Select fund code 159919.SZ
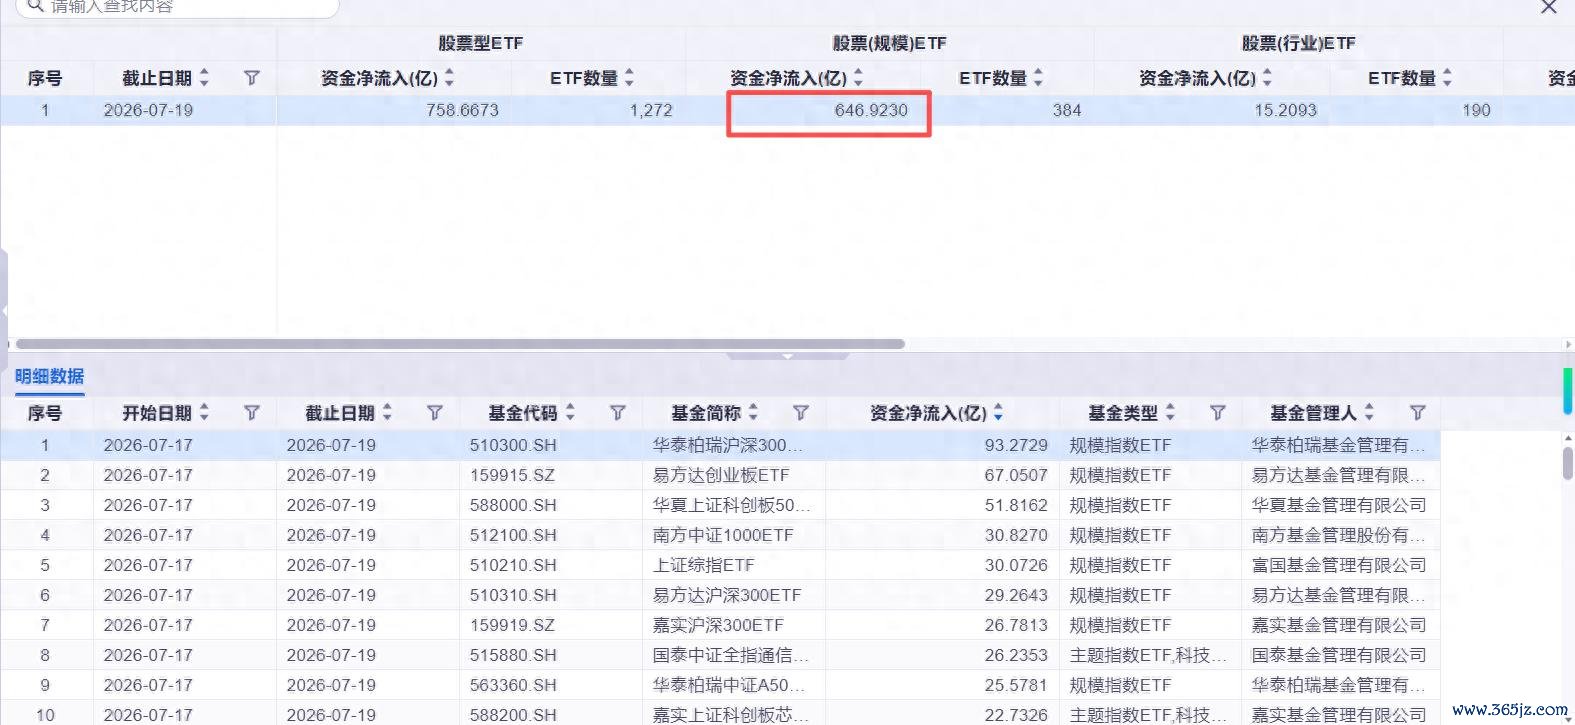Viewport: 1575px width, 725px height. click(512, 625)
